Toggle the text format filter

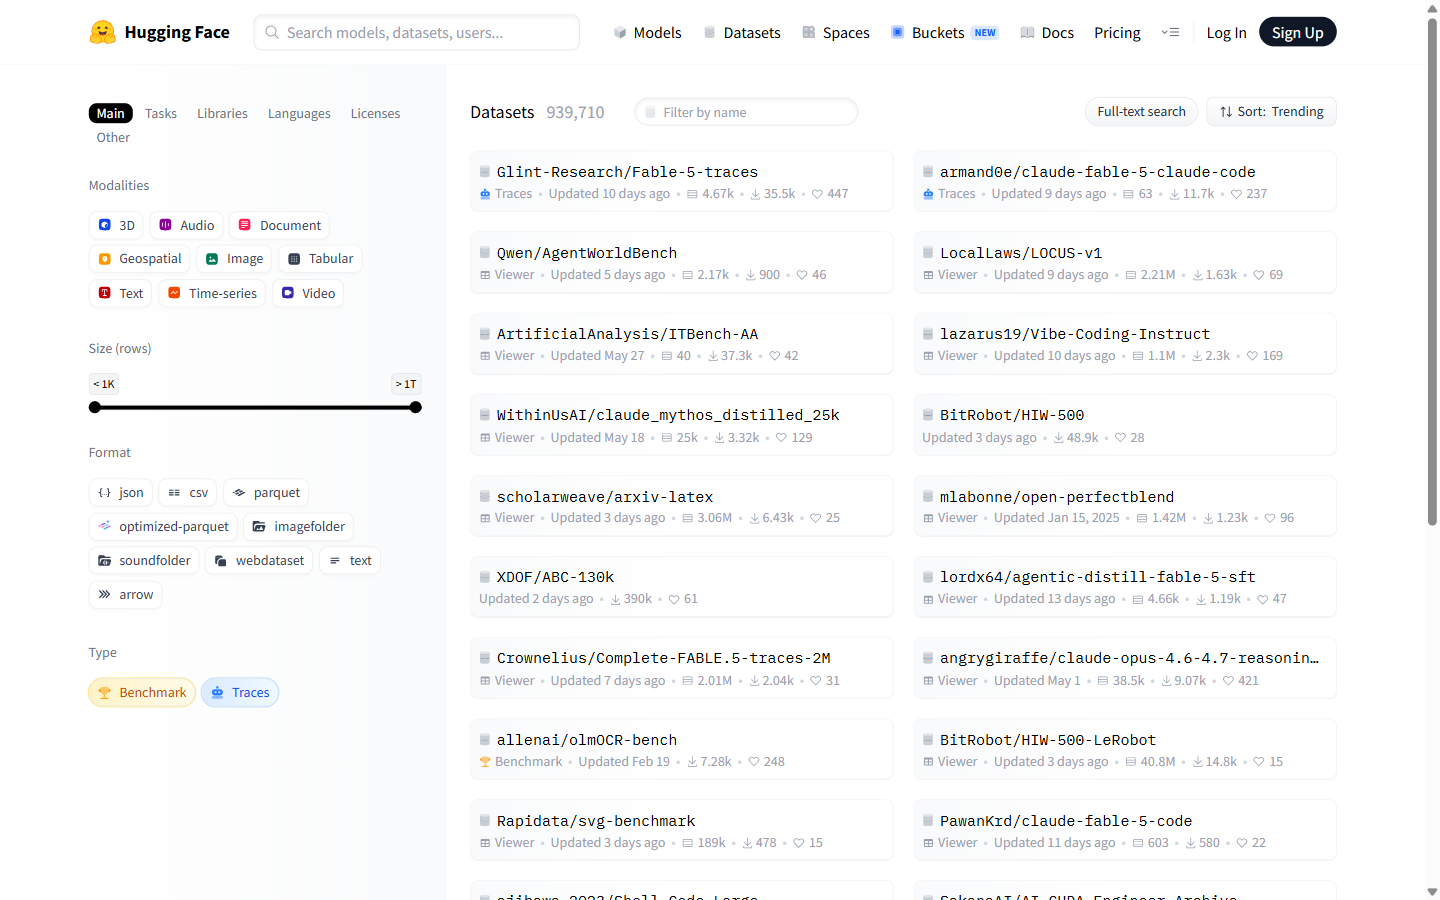(350, 561)
